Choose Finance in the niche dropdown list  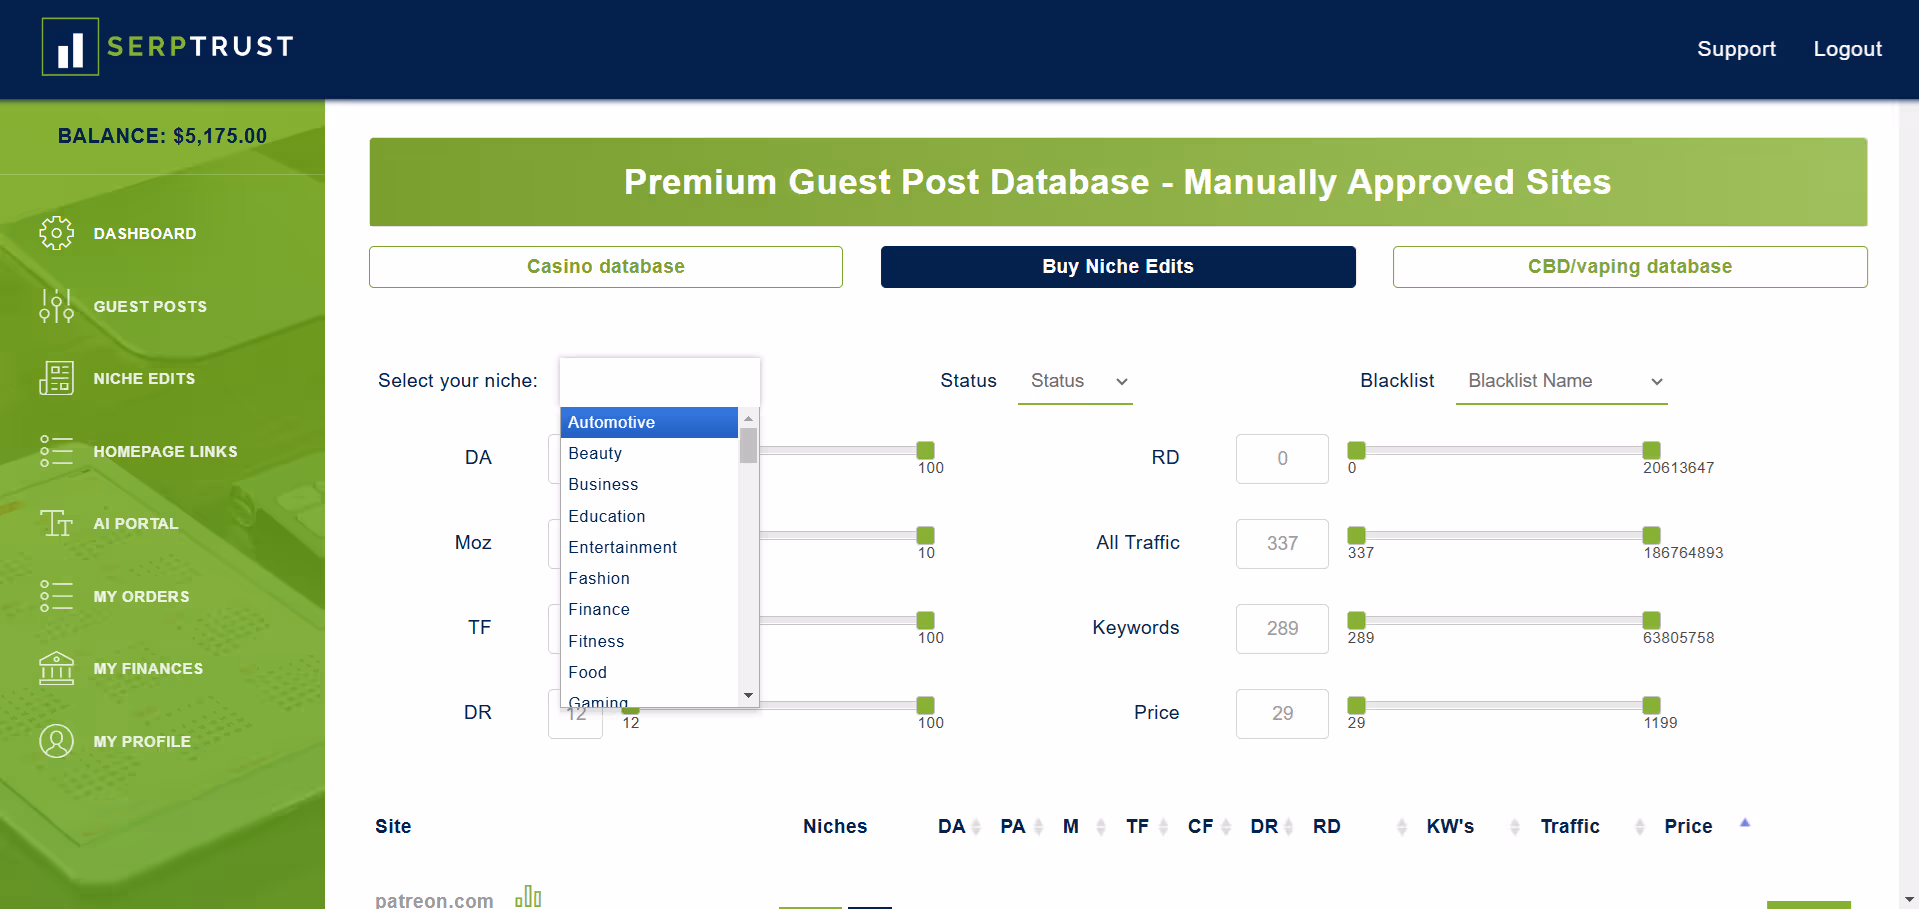599,609
